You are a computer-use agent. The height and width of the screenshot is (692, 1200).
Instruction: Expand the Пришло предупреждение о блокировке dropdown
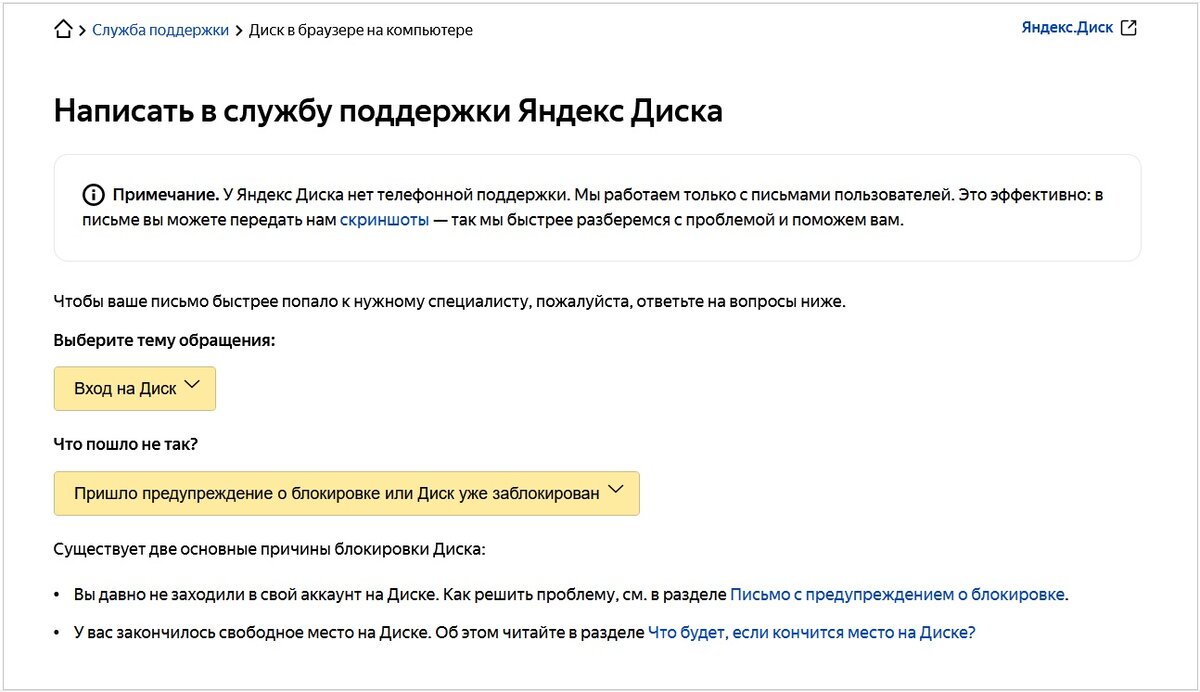336,493
